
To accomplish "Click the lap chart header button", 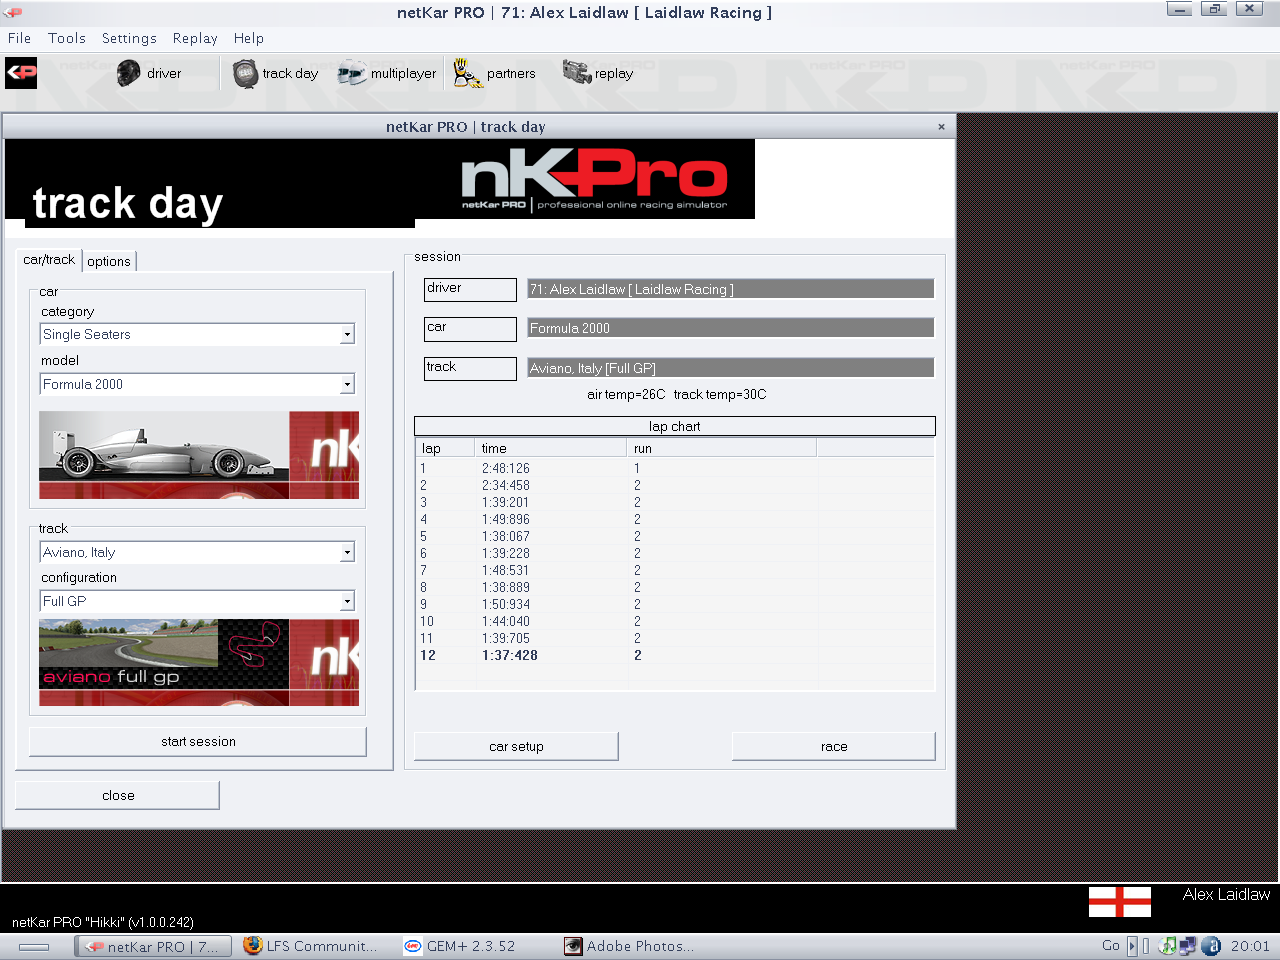I will 675,426.
